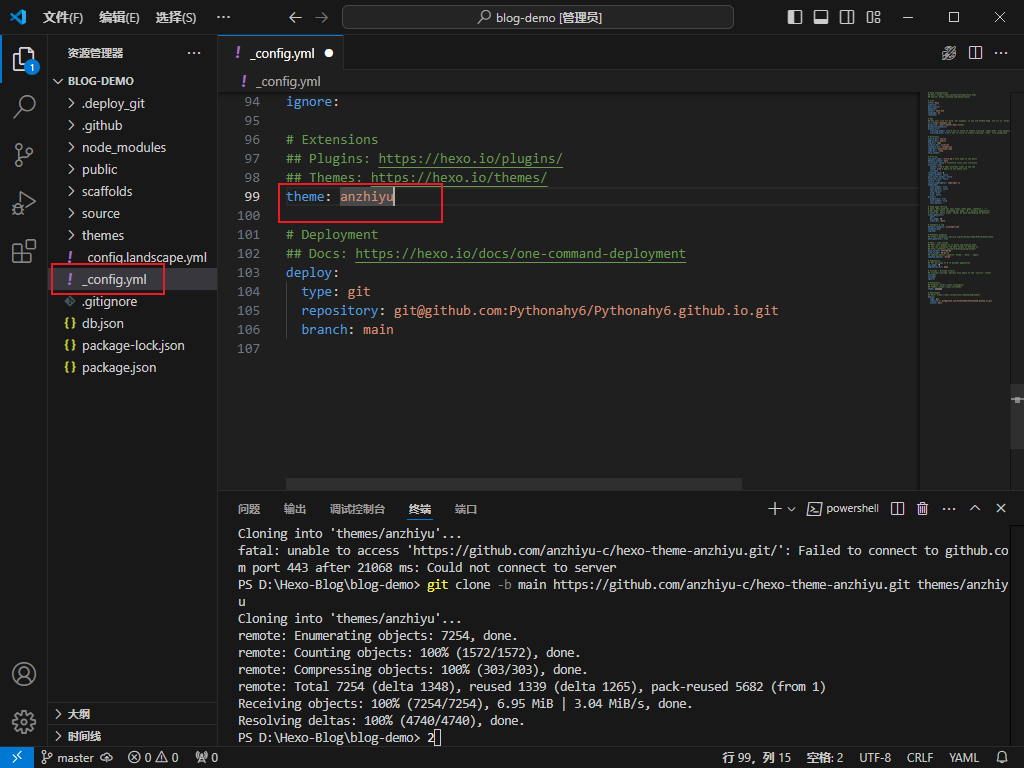Switch to the 问题 panel tab

click(249, 509)
